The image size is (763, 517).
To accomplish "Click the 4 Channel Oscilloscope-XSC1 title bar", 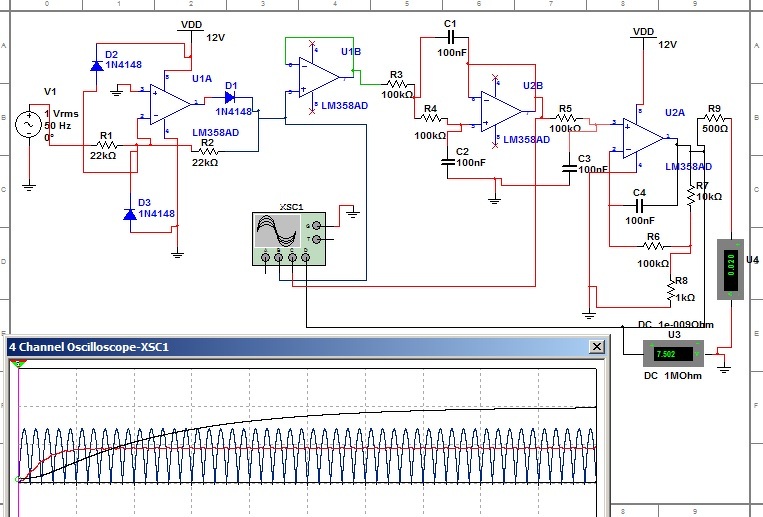I will click(x=306, y=347).
